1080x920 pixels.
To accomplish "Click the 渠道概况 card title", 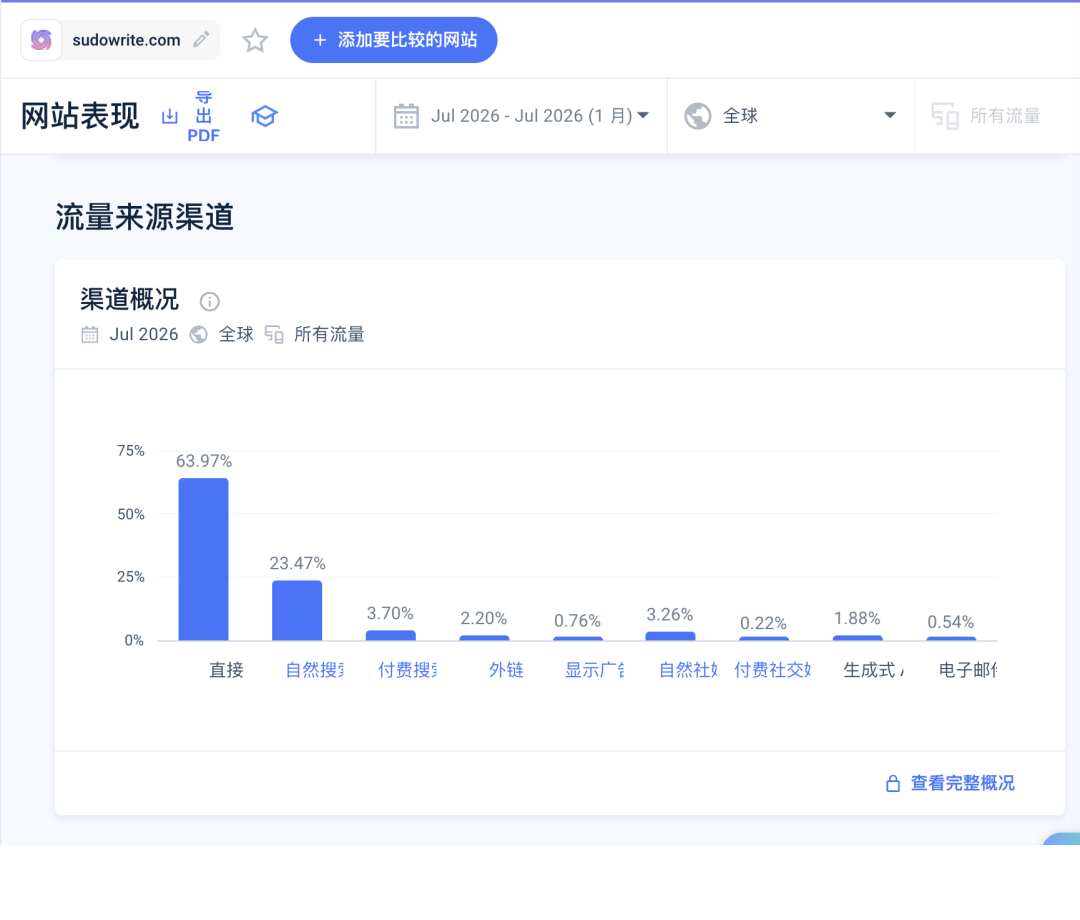I will point(129,300).
